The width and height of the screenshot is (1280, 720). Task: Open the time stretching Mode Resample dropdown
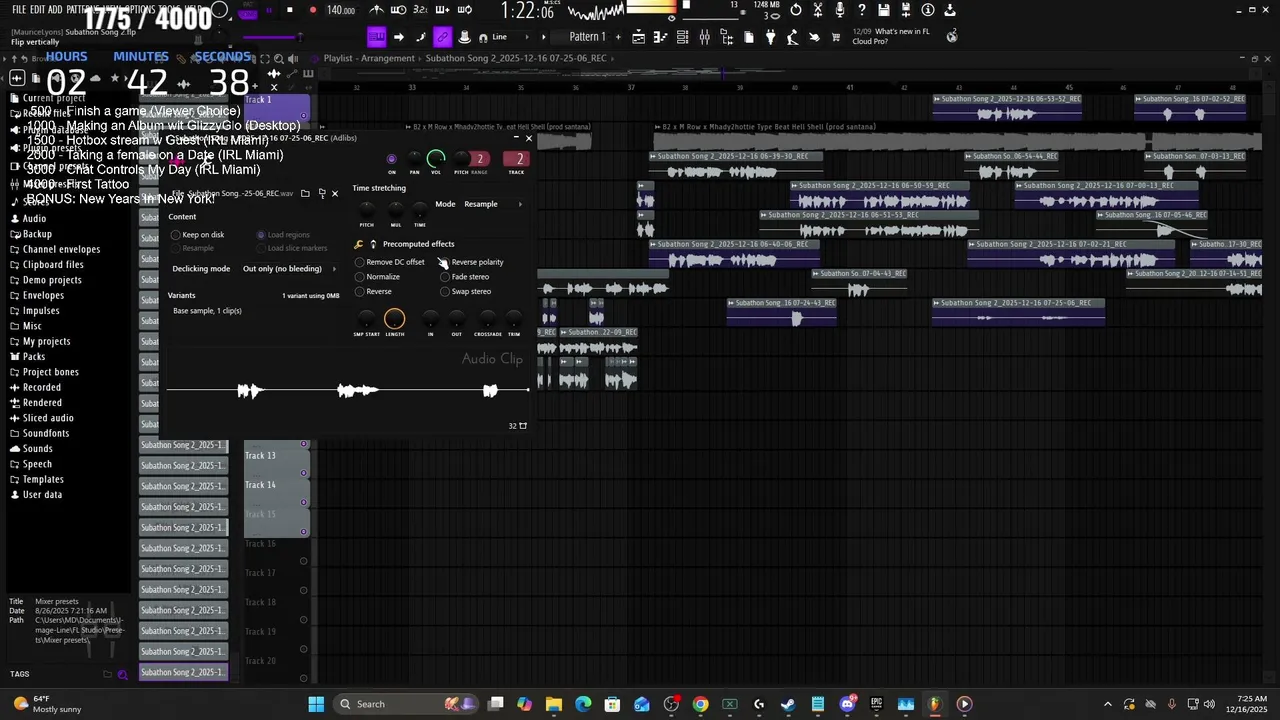[494, 204]
